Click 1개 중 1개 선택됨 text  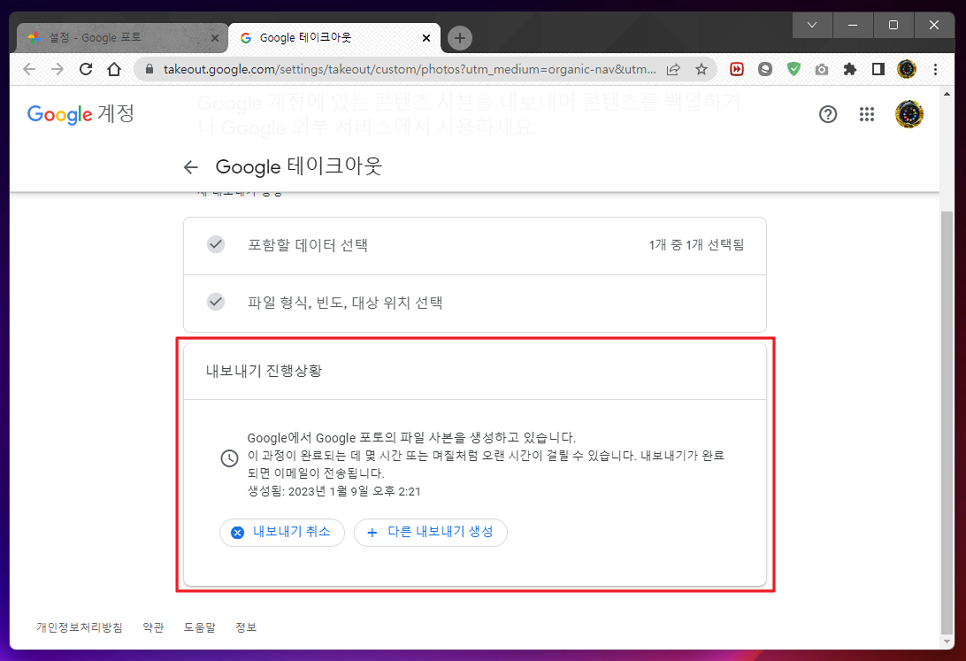696,245
